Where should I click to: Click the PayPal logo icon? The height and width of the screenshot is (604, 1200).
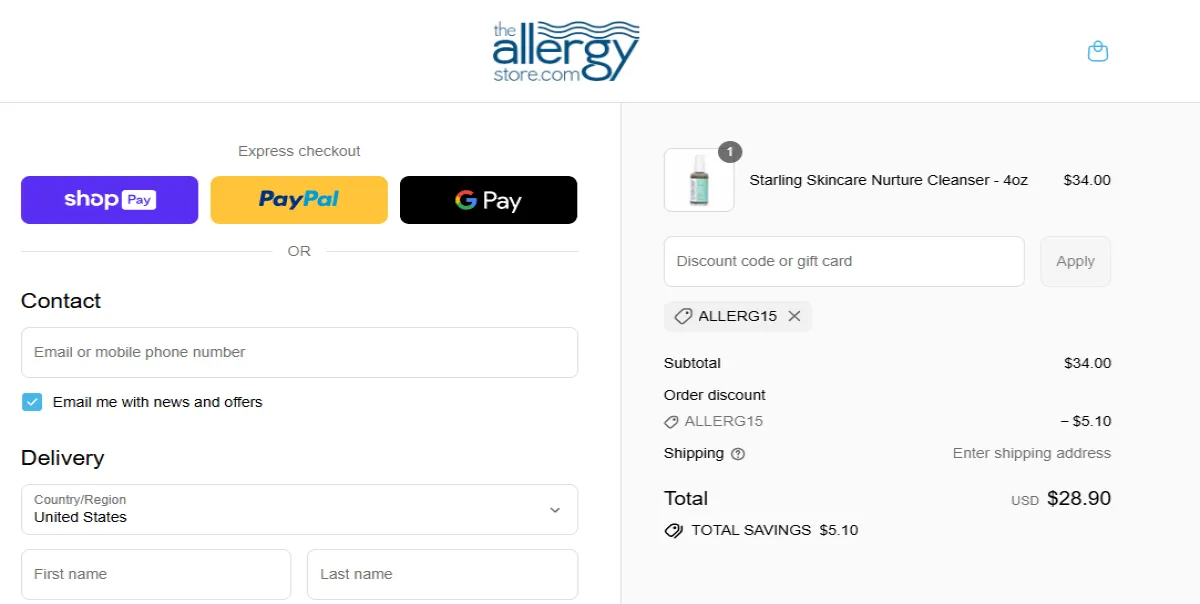pos(298,200)
